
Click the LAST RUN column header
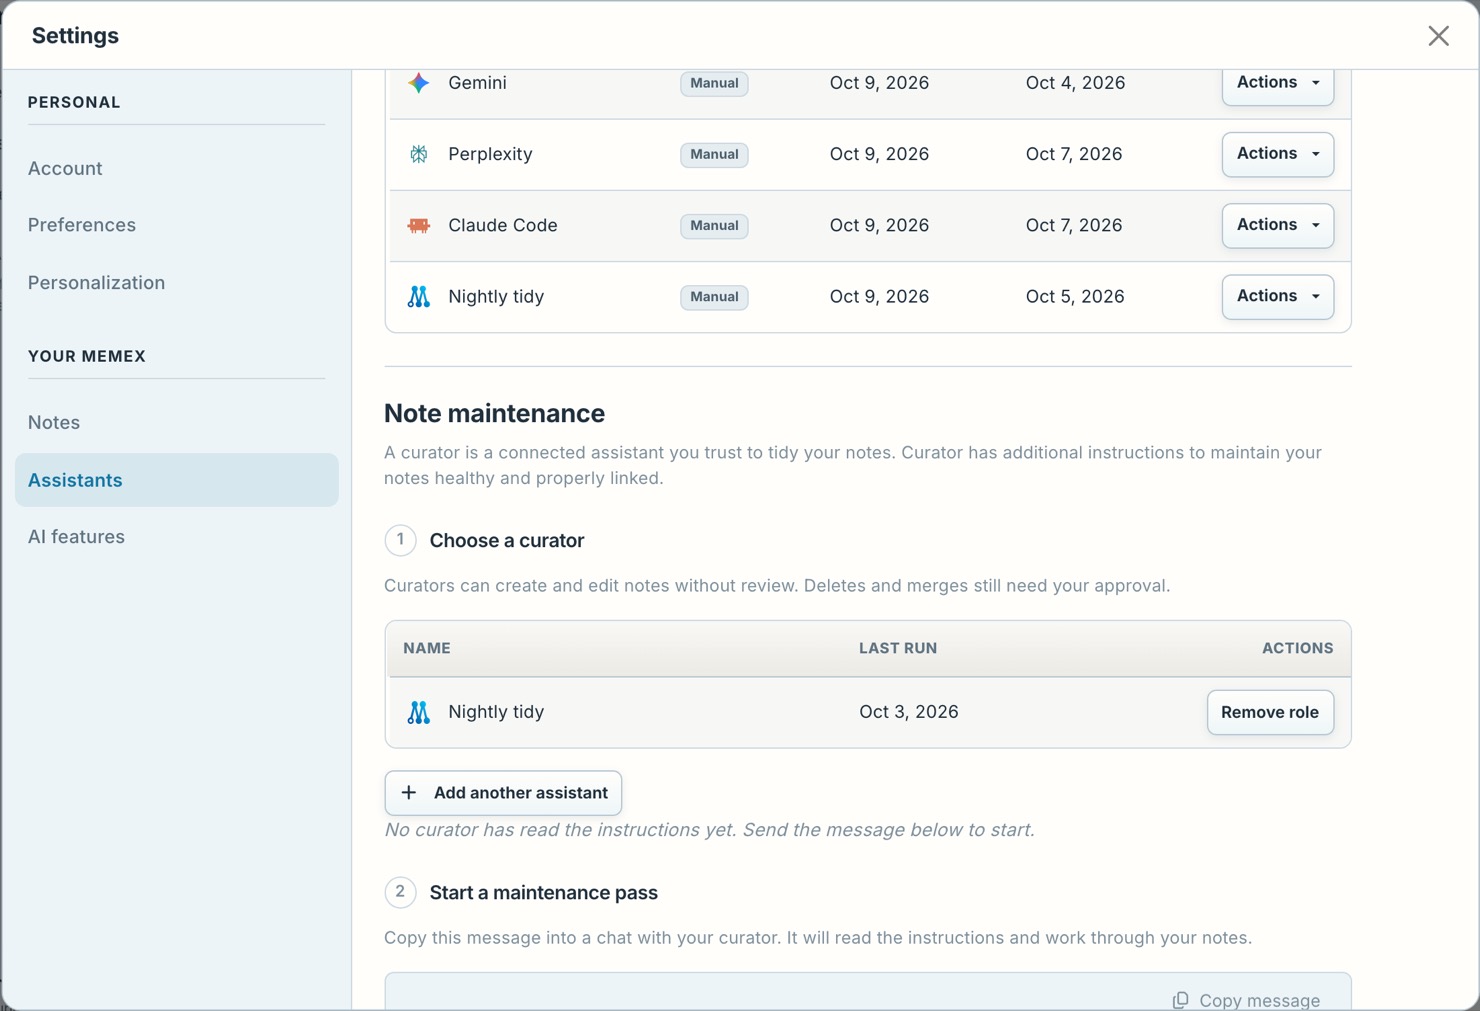[x=898, y=648]
